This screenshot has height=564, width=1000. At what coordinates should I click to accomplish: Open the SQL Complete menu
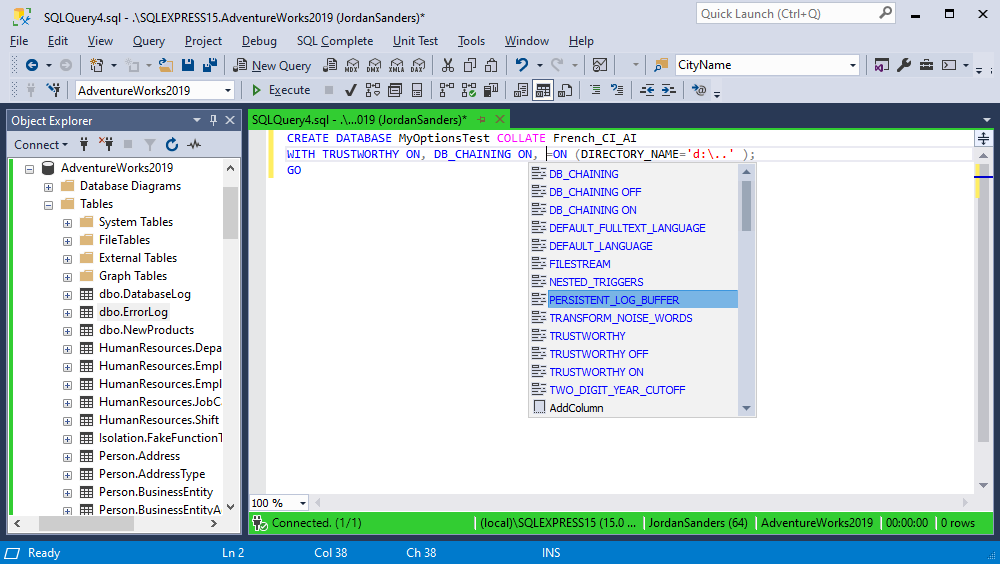coord(335,41)
